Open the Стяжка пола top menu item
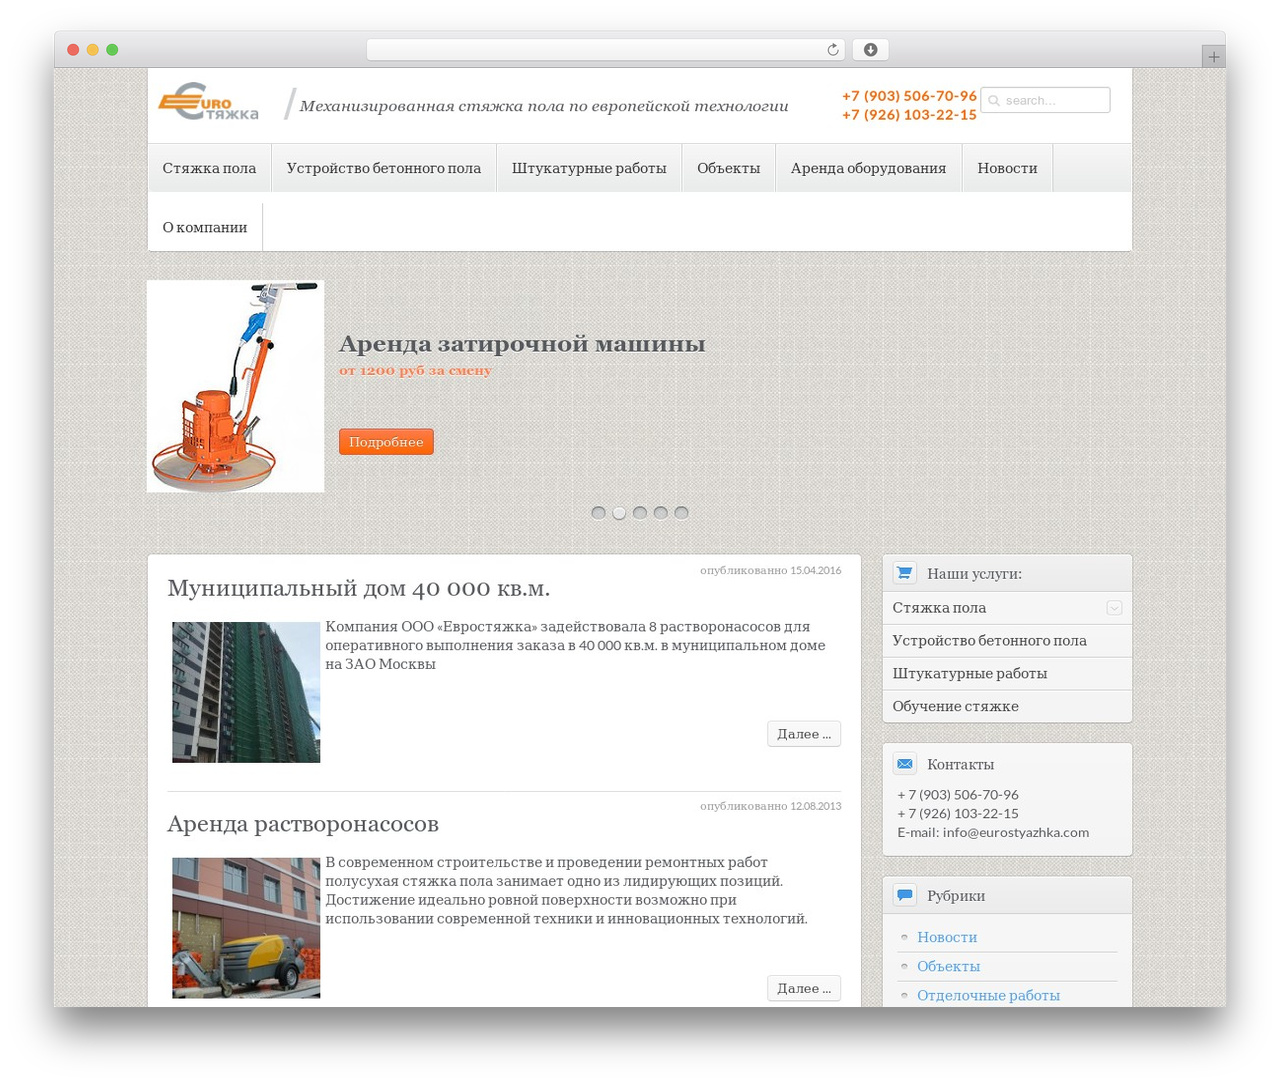Image resolution: width=1280 pixels, height=1084 pixels. click(x=209, y=168)
